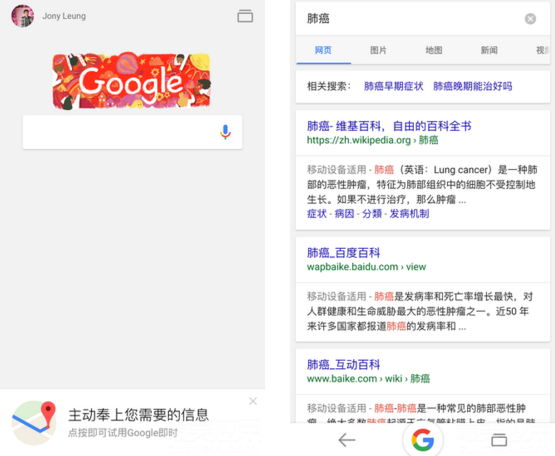
Task: Open the tab switcher icon beside Jony Leung
Action: [x=245, y=16]
